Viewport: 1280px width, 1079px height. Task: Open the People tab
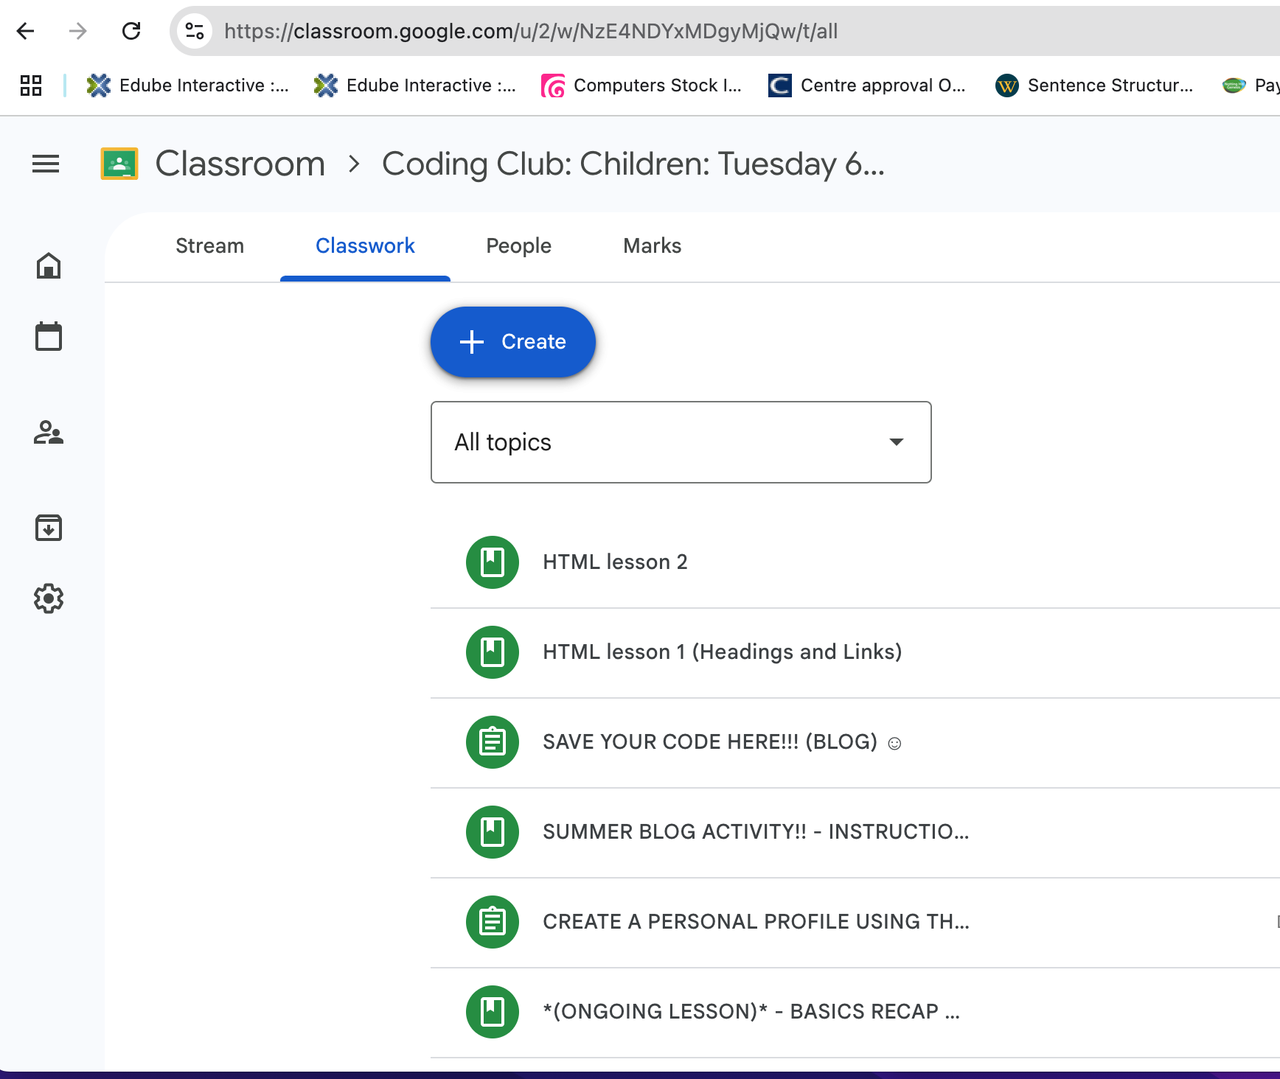tap(519, 246)
